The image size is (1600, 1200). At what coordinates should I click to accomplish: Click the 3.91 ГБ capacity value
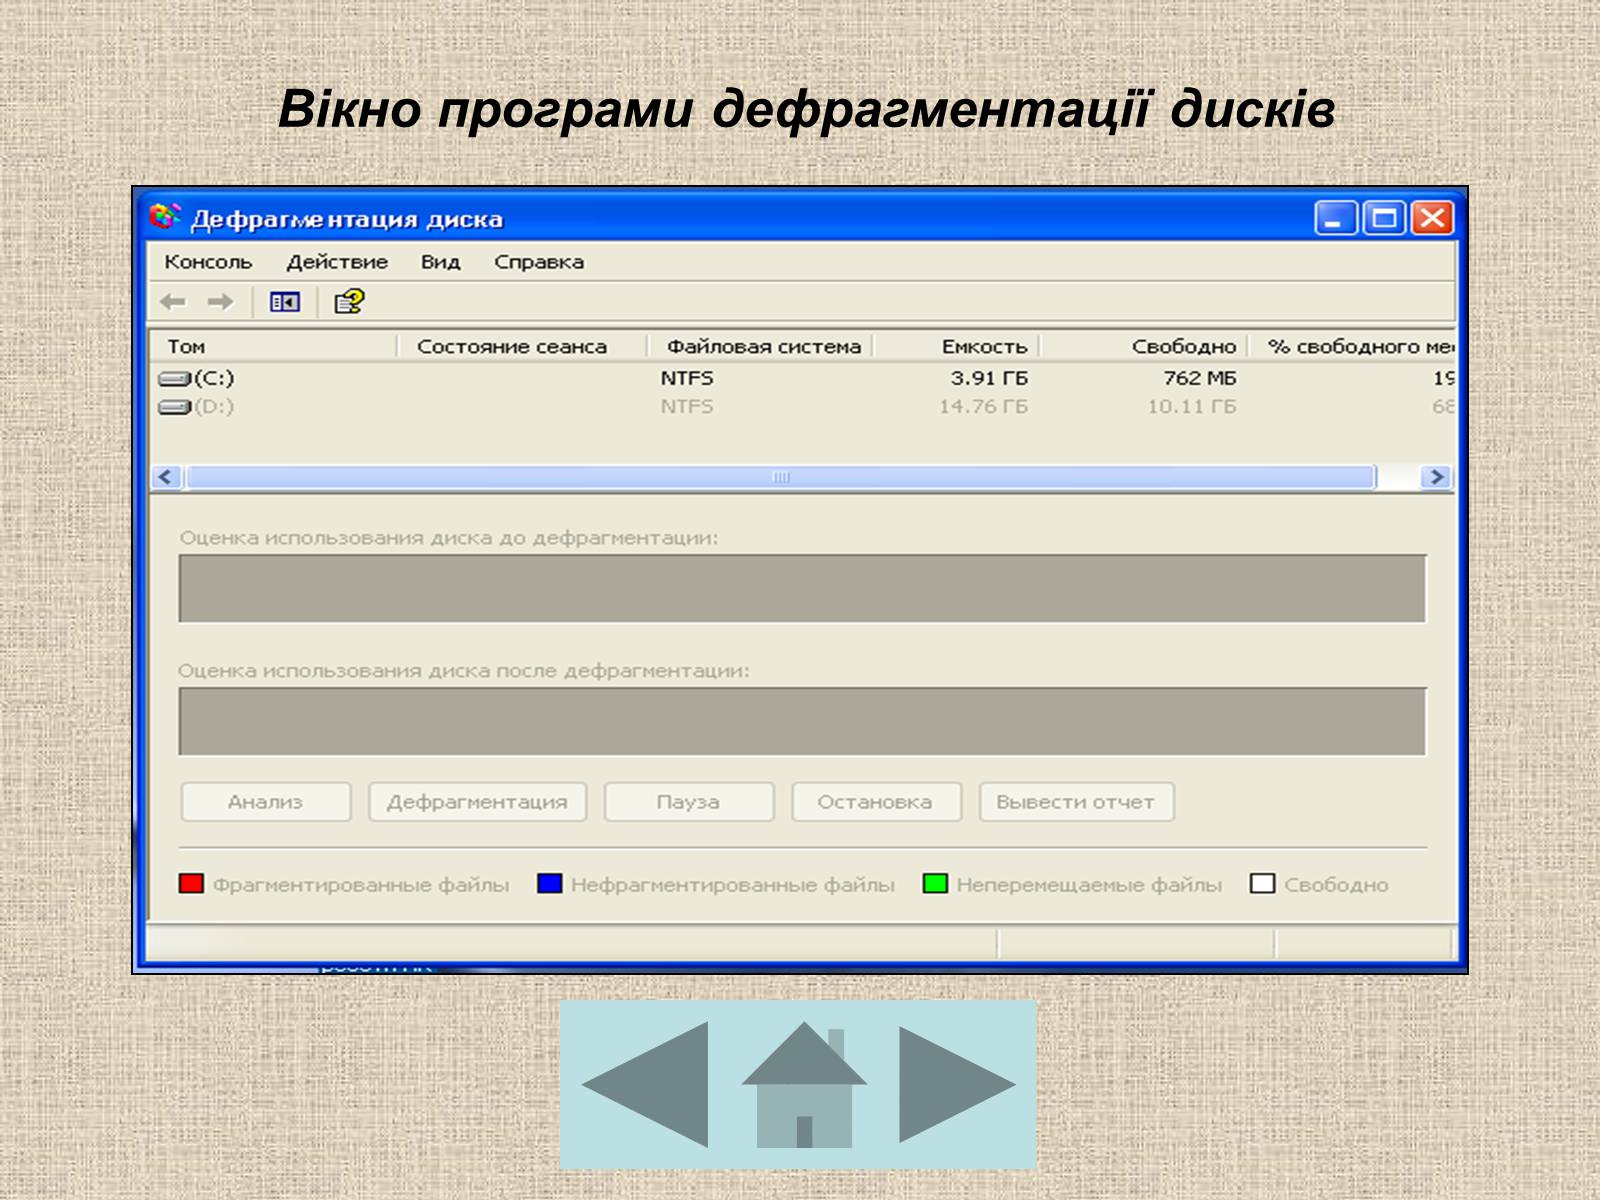pos(989,378)
